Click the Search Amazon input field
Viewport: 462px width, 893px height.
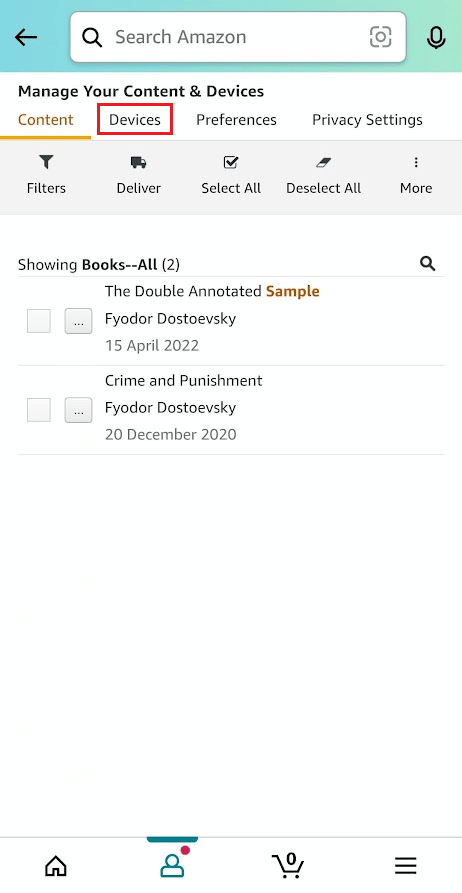pyautogui.click(x=238, y=37)
